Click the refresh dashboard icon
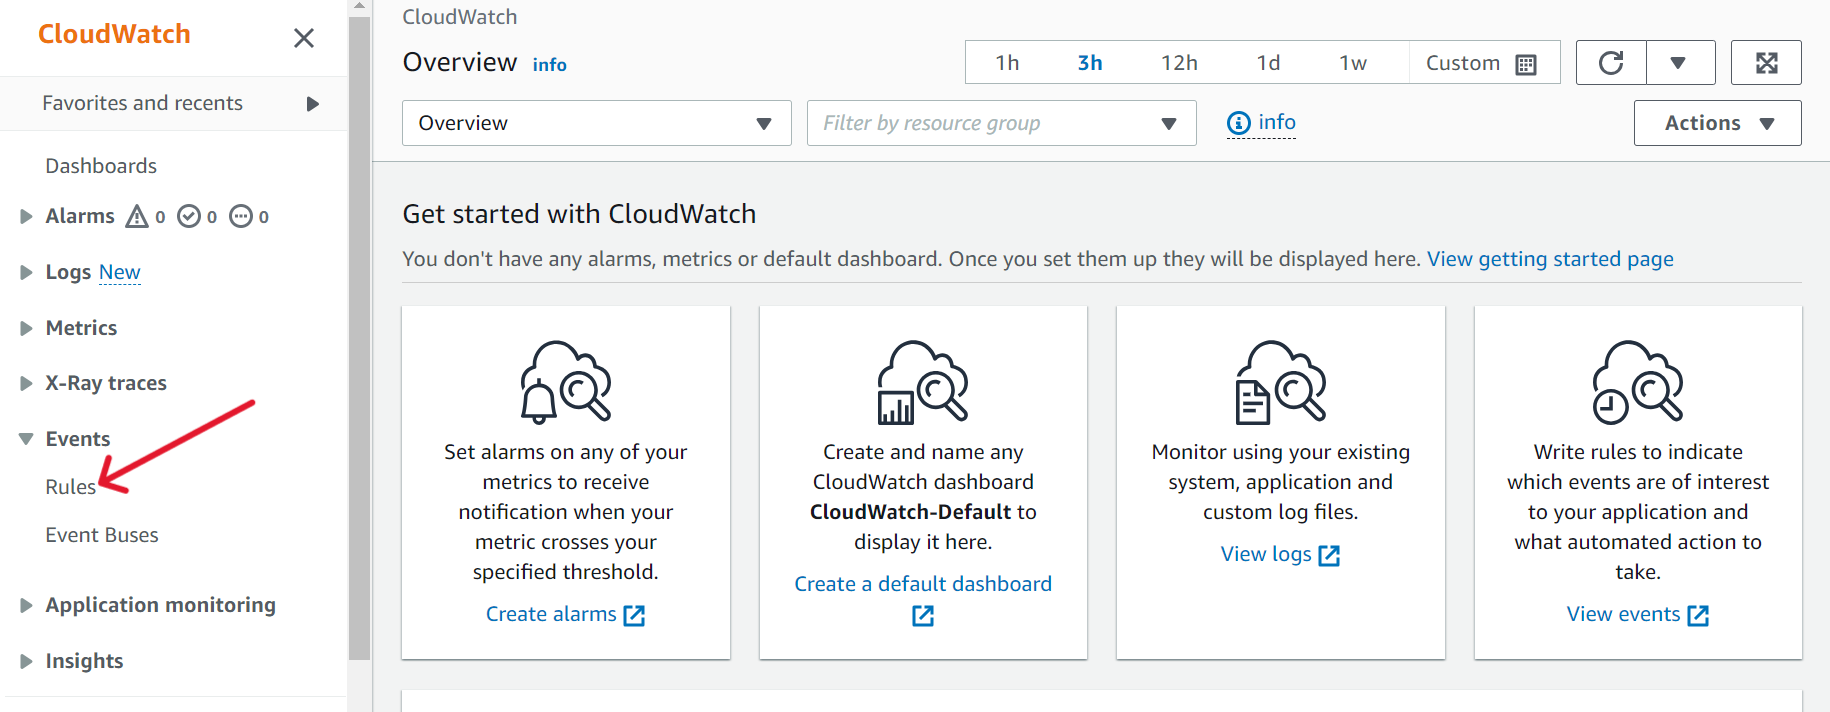1830x712 pixels. 1610,63
